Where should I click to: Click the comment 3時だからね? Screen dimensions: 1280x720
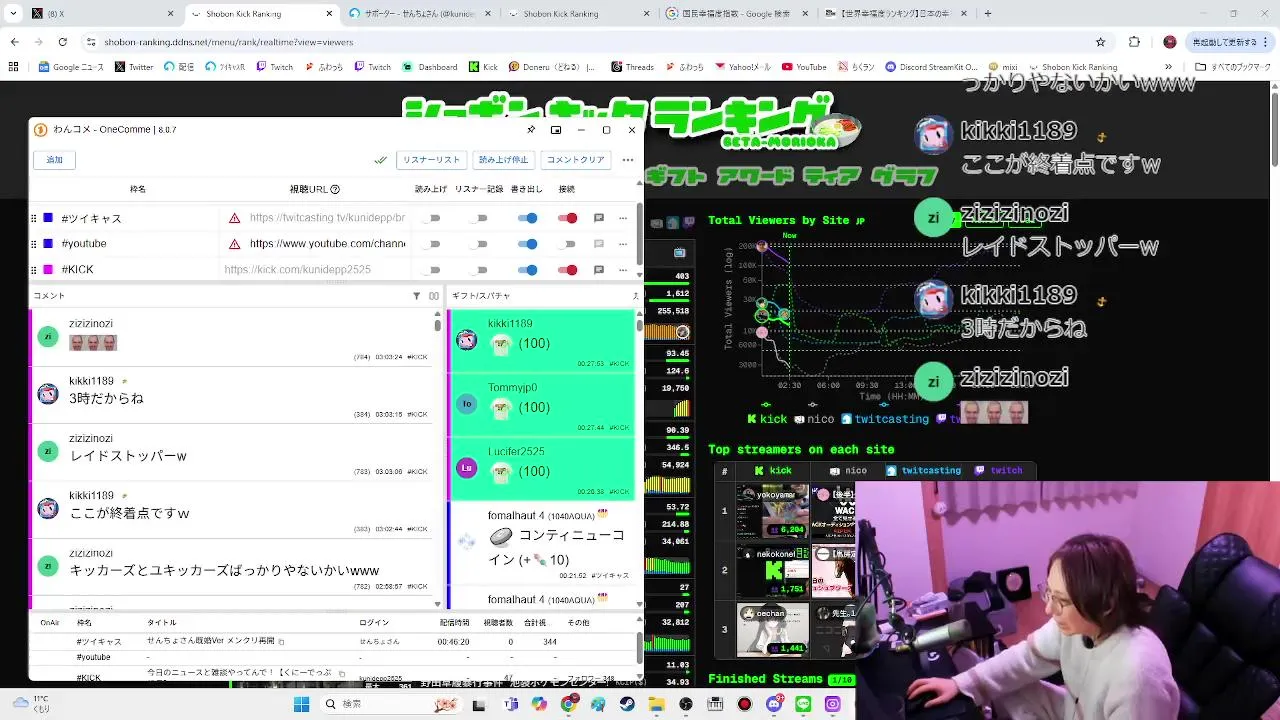point(106,398)
